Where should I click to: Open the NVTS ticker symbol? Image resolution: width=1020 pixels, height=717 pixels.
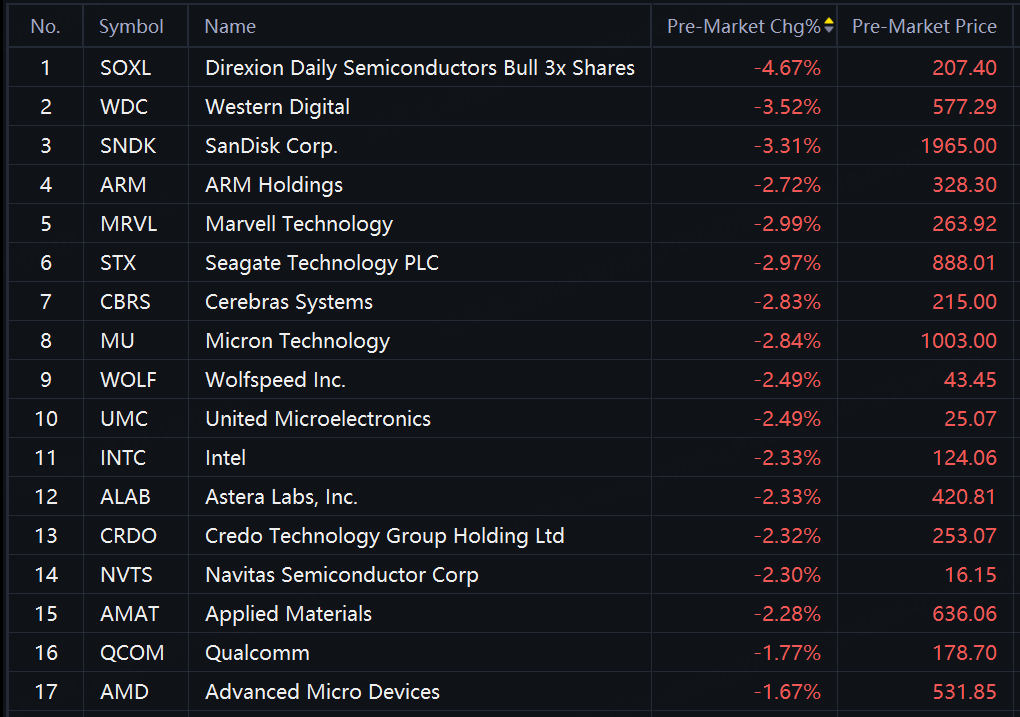(x=126, y=575)
